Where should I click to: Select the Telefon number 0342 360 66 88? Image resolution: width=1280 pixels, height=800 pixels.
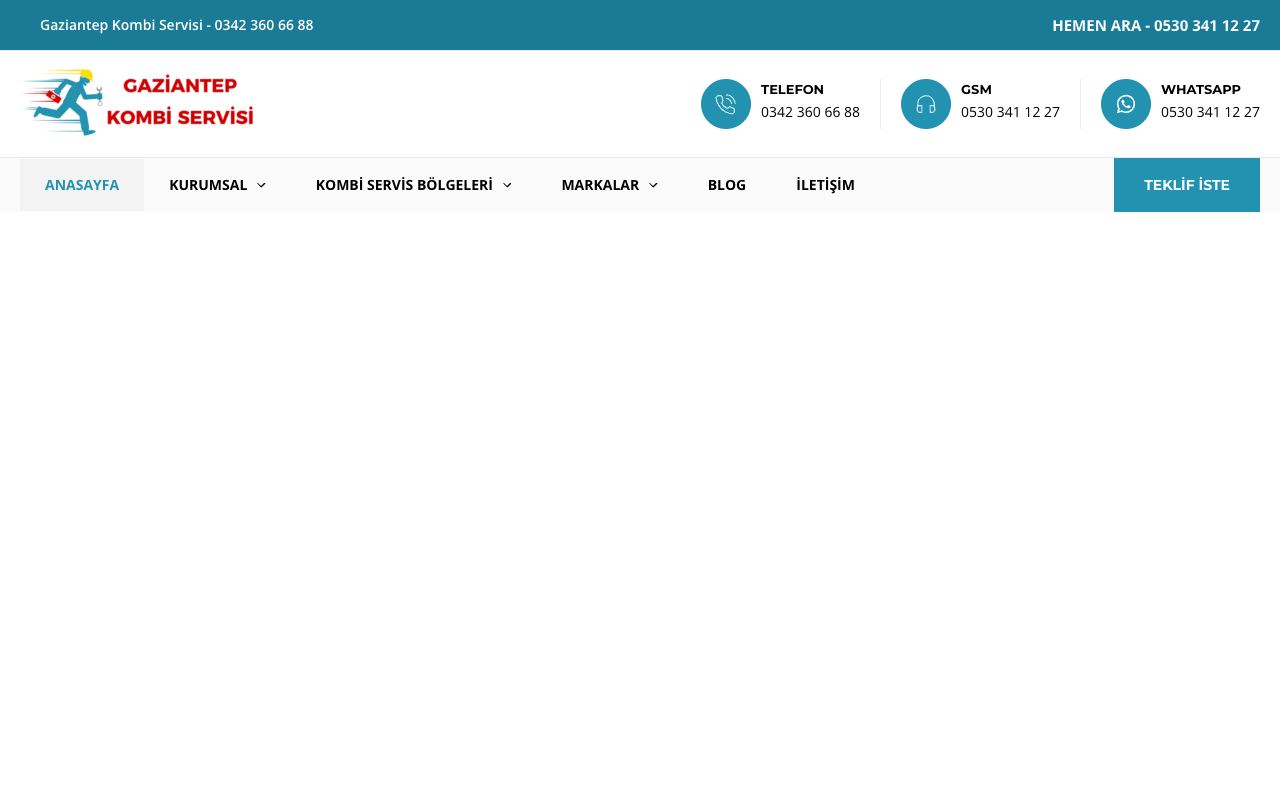coord(810,112)
